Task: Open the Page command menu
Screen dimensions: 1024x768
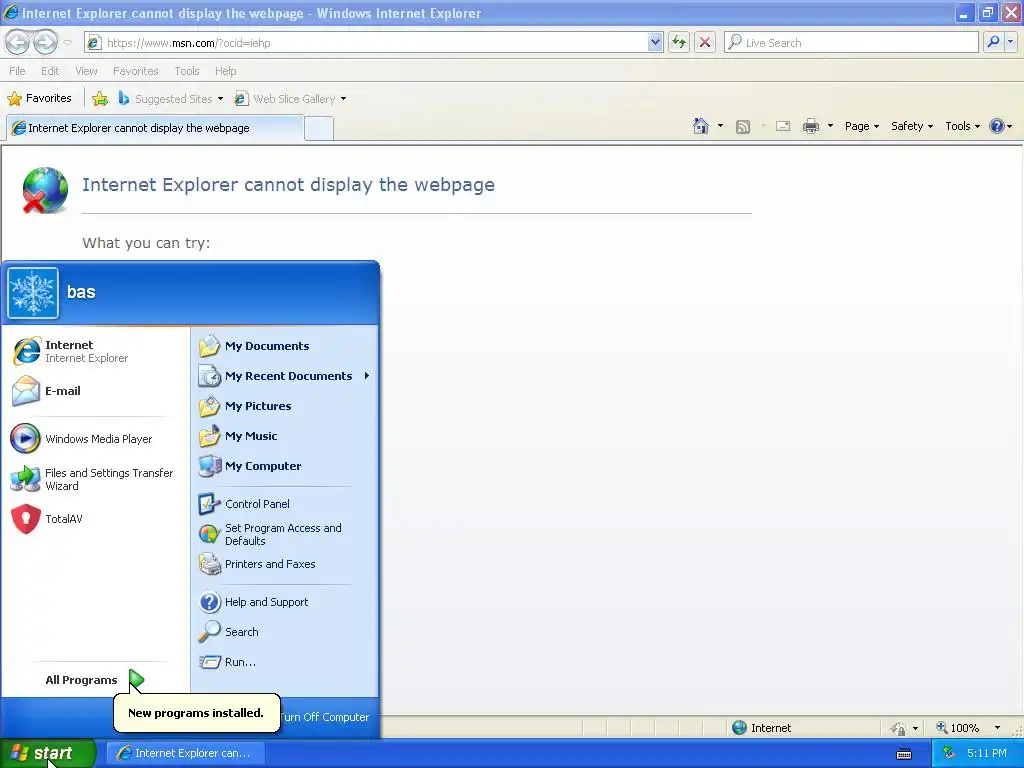Action: [861, 126]
